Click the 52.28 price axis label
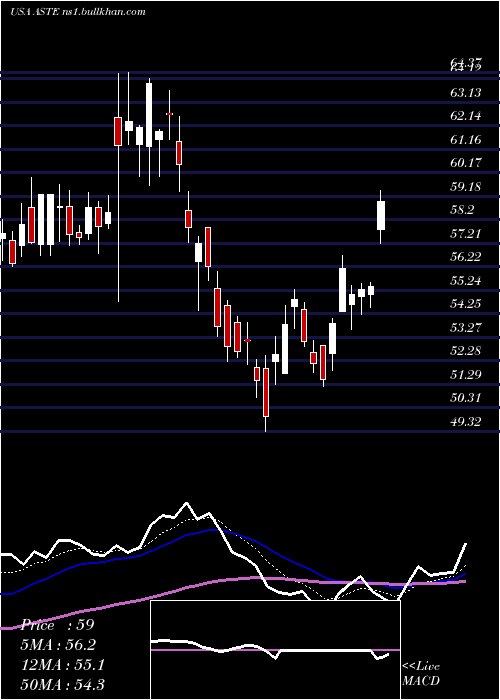 (466, 350)
